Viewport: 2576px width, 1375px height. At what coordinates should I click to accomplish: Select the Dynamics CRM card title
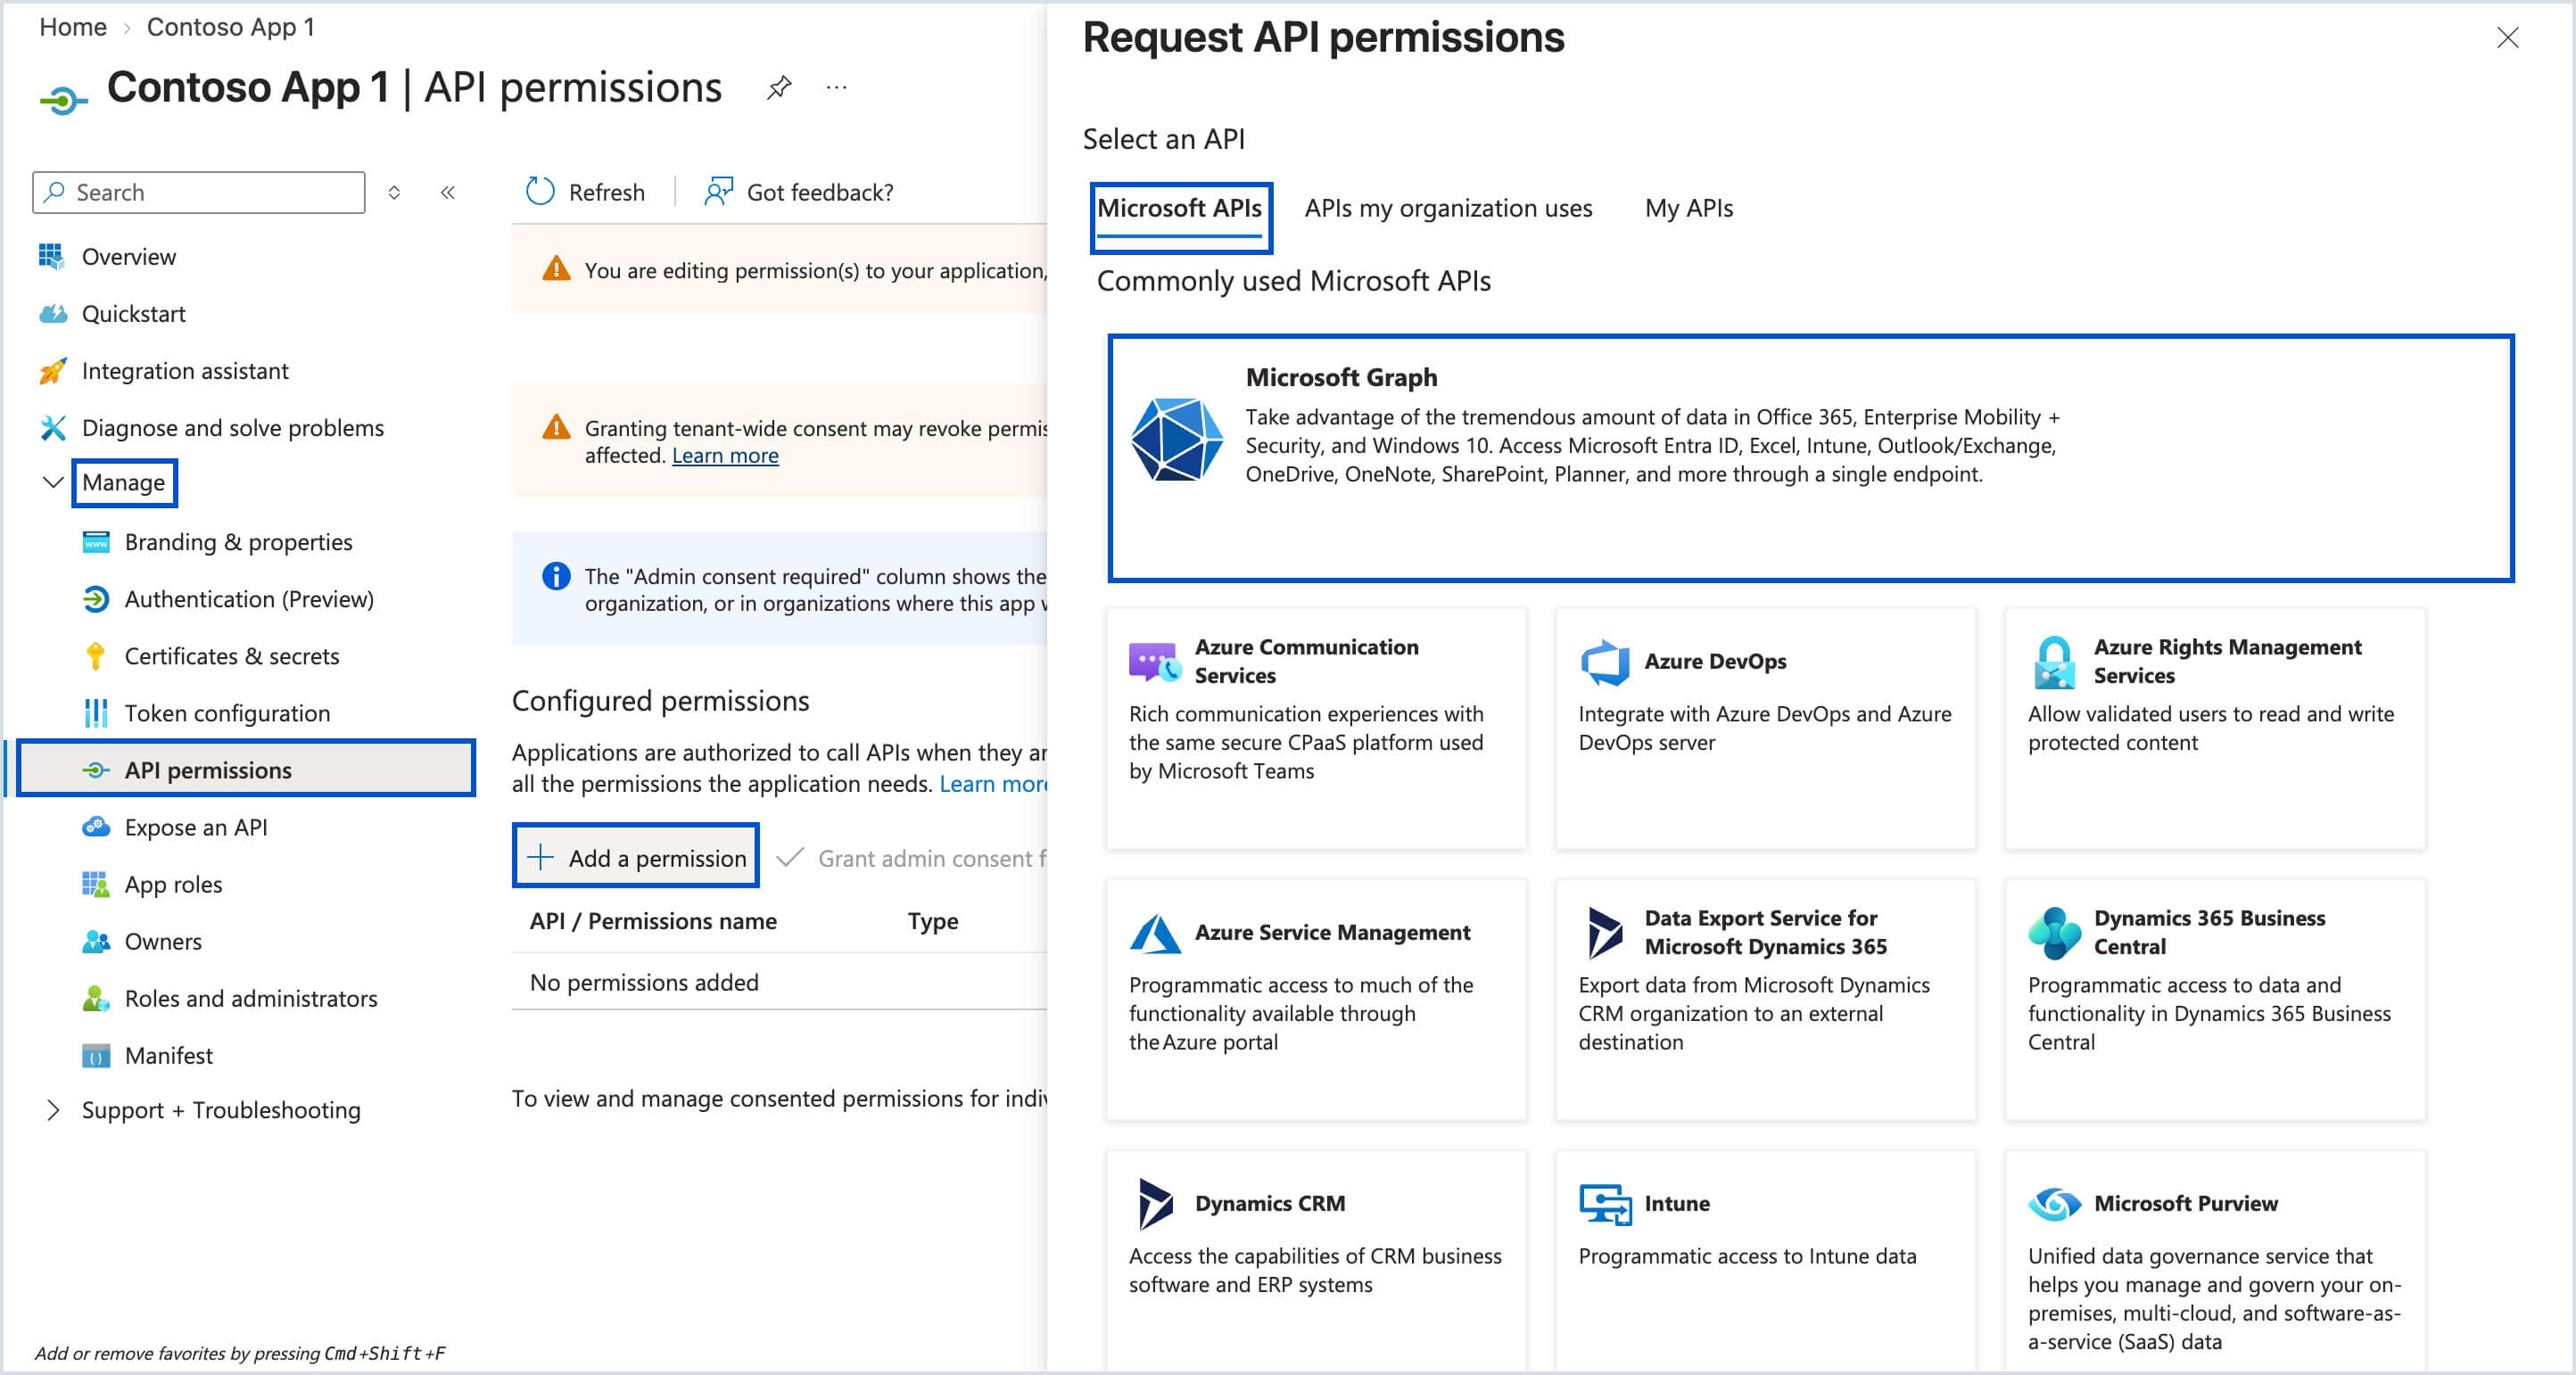pyautogui.click(x=1270, y=1203)
